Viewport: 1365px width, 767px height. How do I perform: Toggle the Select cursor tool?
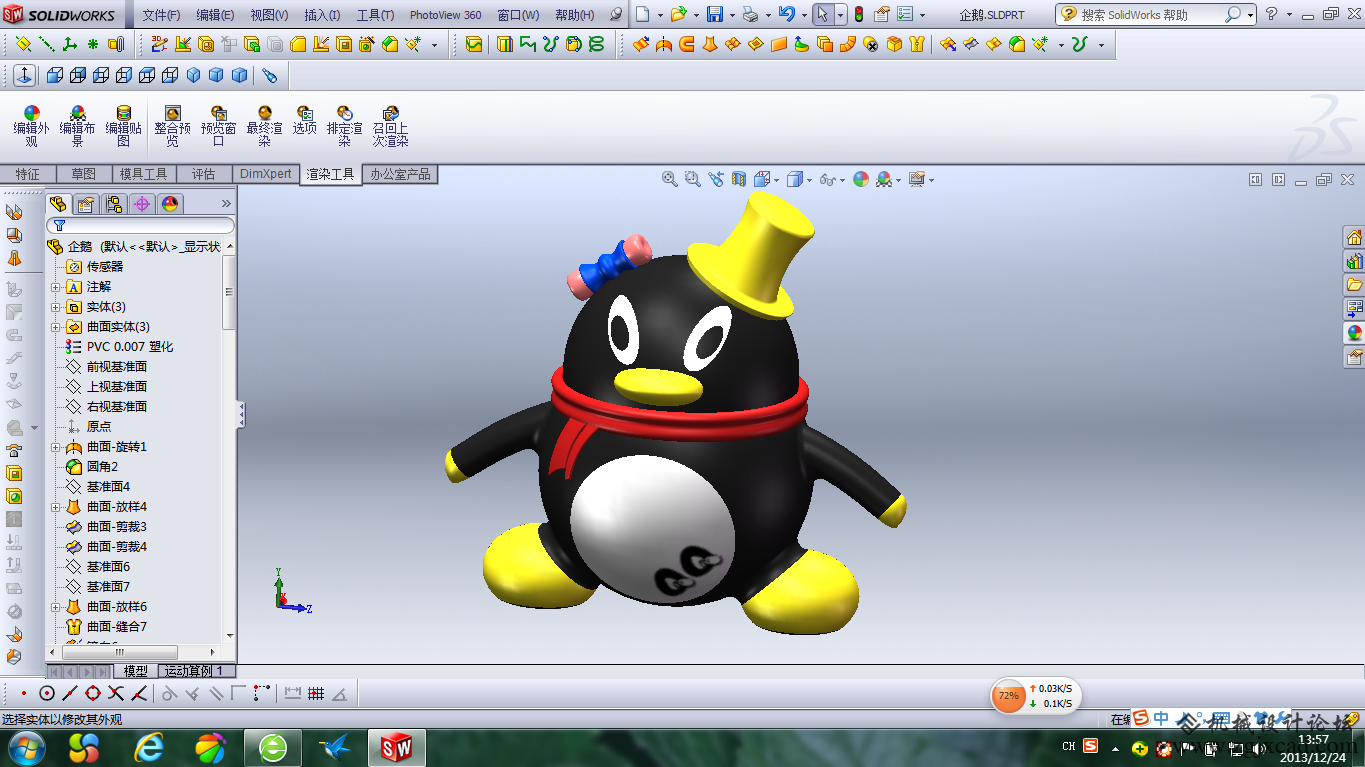(821, 15)
